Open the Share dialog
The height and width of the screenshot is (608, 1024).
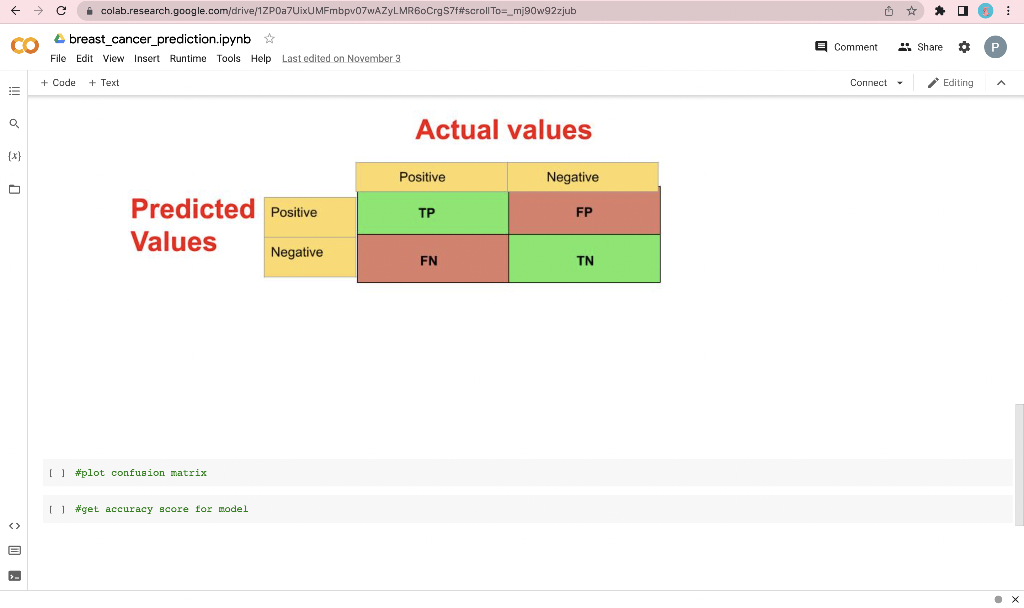(x=920, y=47)
